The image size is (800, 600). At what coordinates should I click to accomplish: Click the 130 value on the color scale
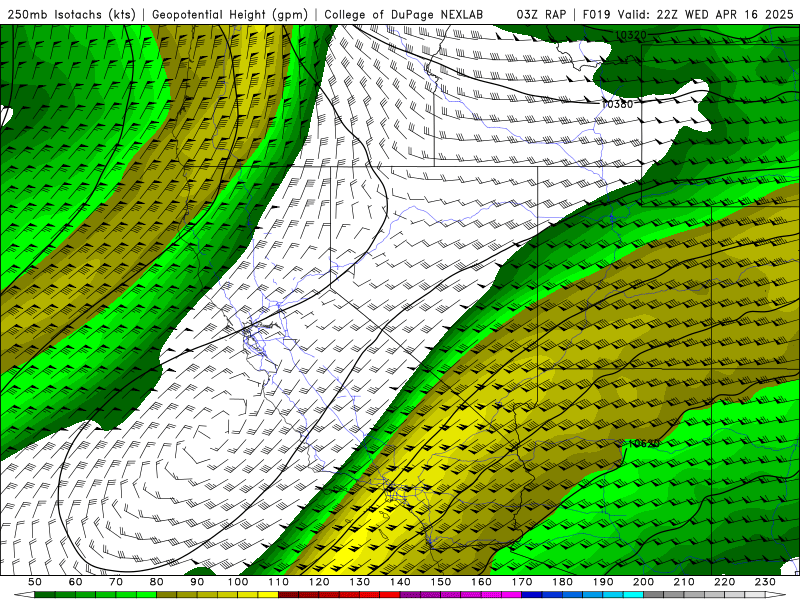(x=360, y=582)
